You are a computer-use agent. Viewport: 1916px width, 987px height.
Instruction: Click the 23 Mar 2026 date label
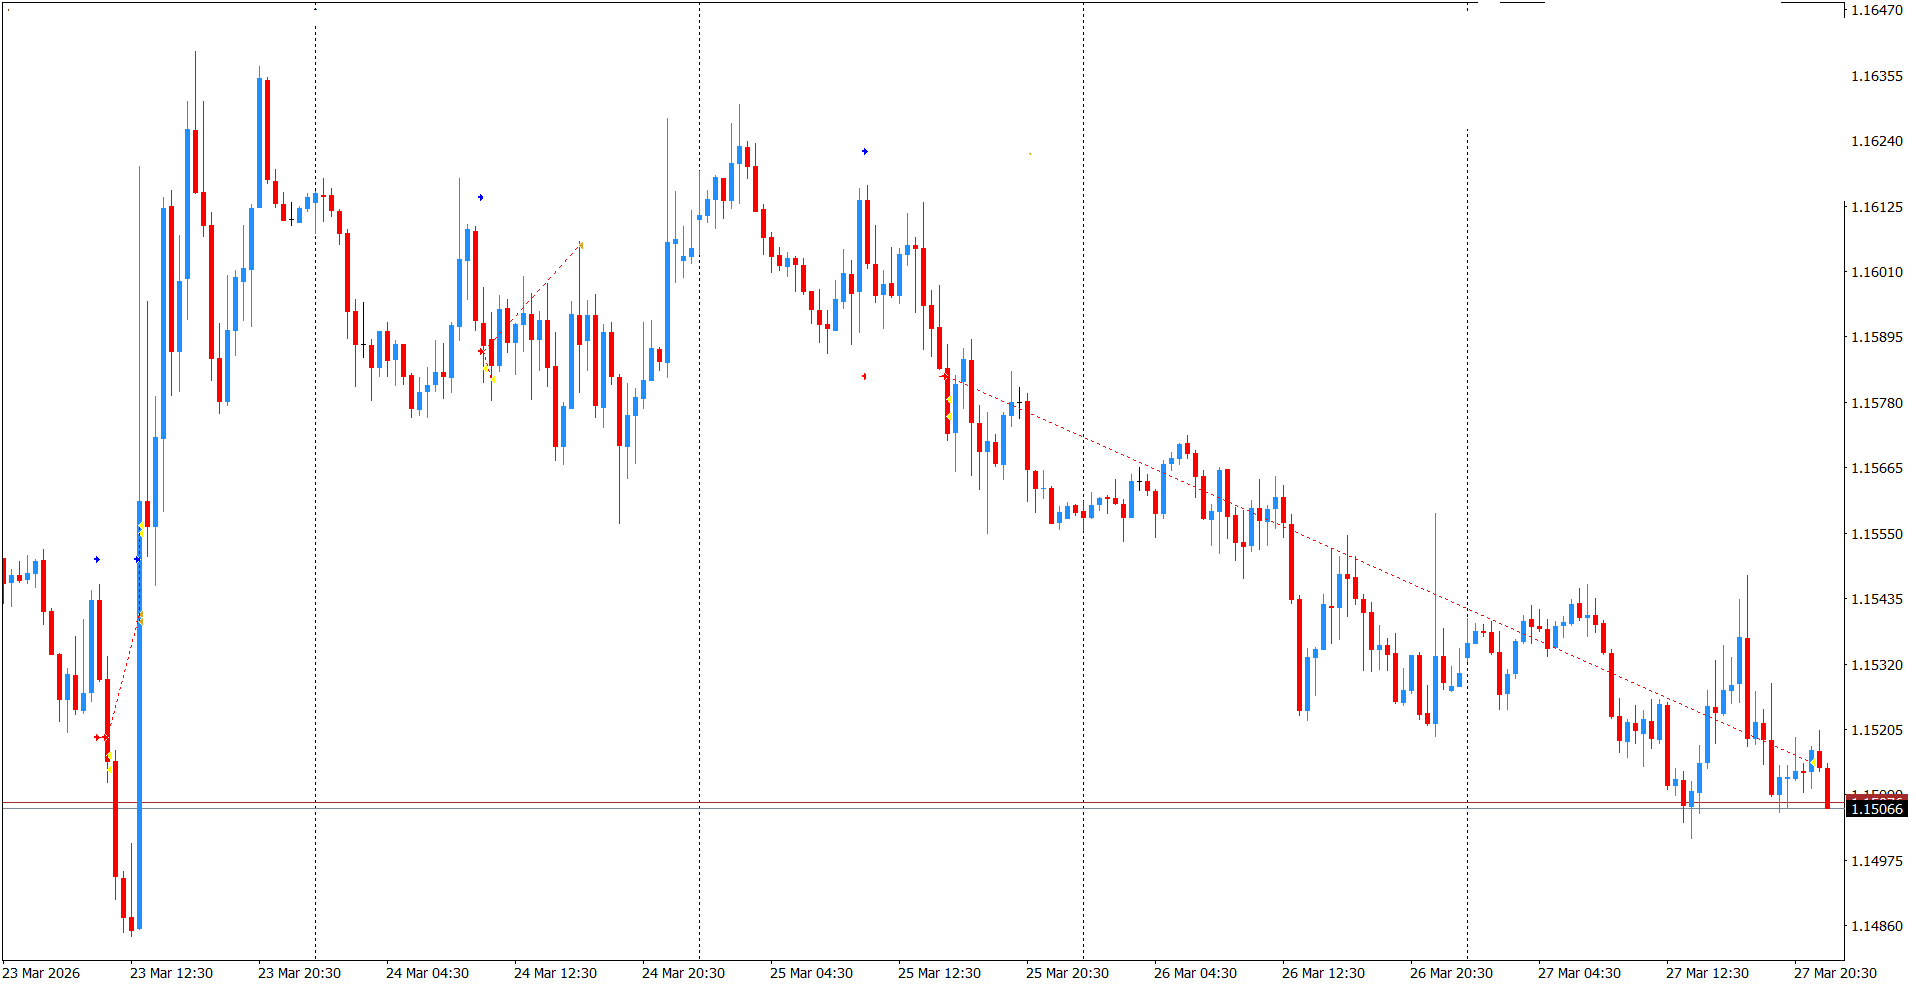pos(42,973)
